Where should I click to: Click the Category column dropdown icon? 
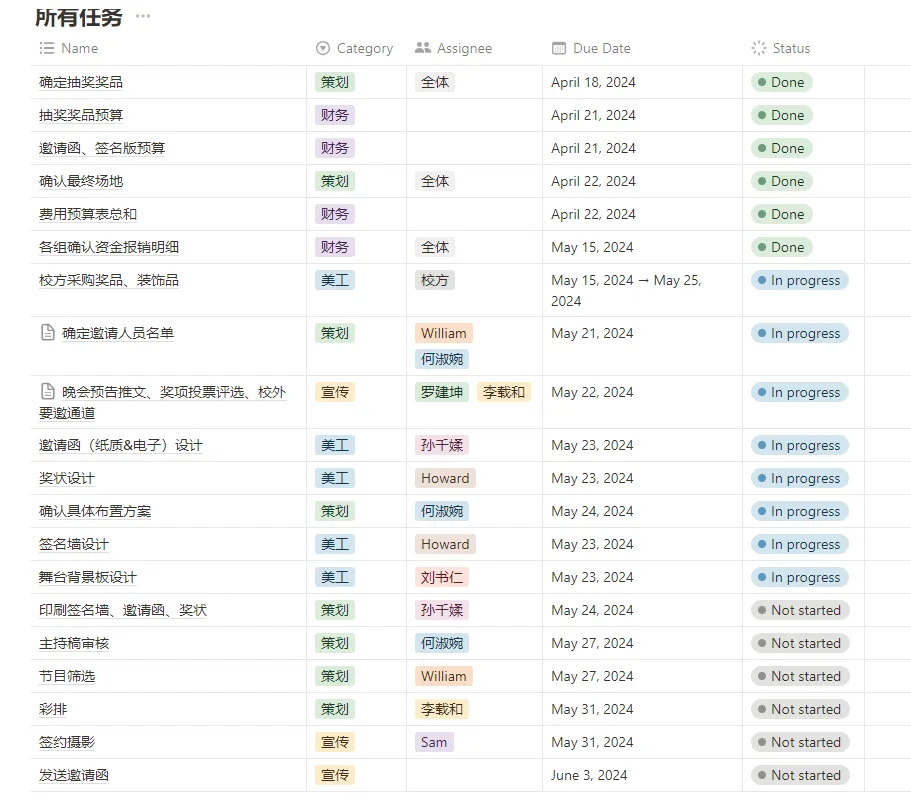point(323,48)
